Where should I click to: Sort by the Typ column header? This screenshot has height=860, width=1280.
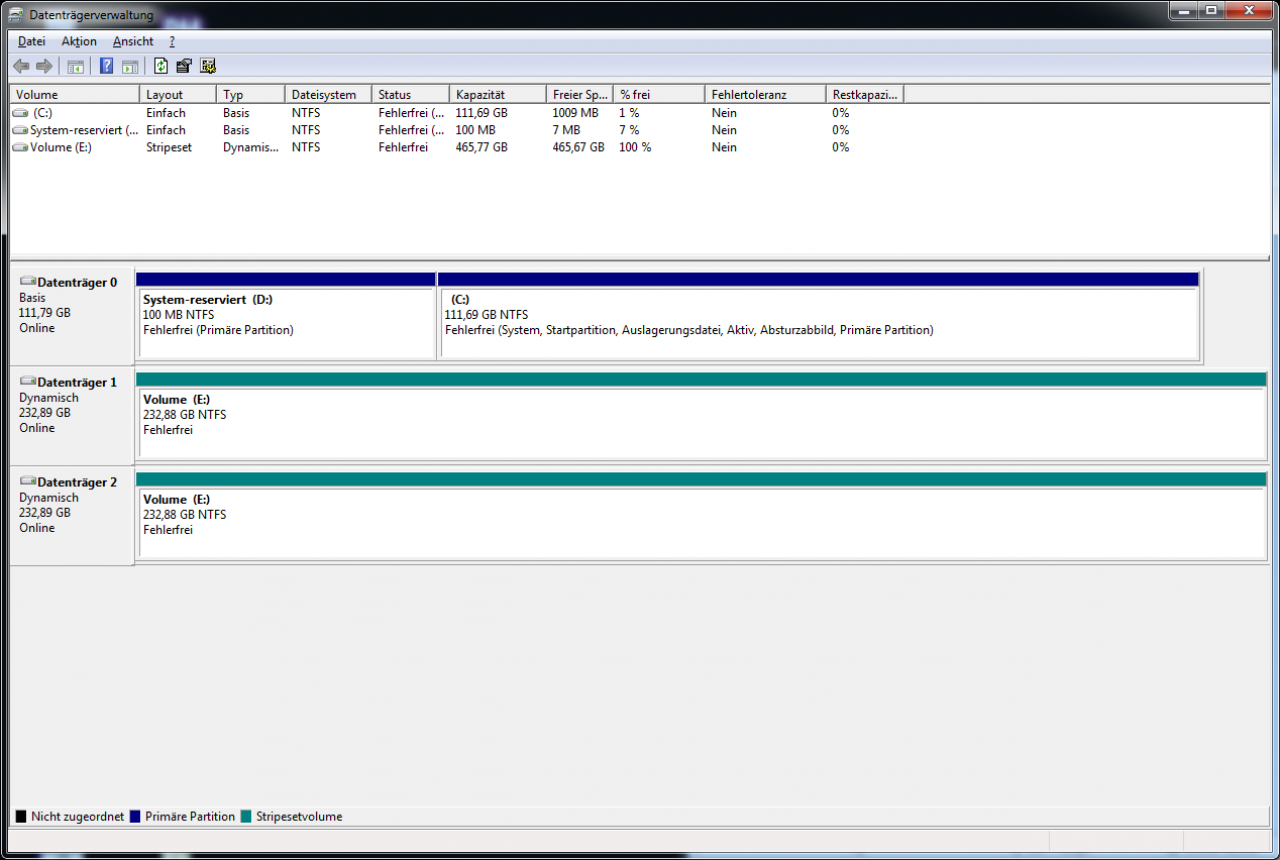click(250, 94)
